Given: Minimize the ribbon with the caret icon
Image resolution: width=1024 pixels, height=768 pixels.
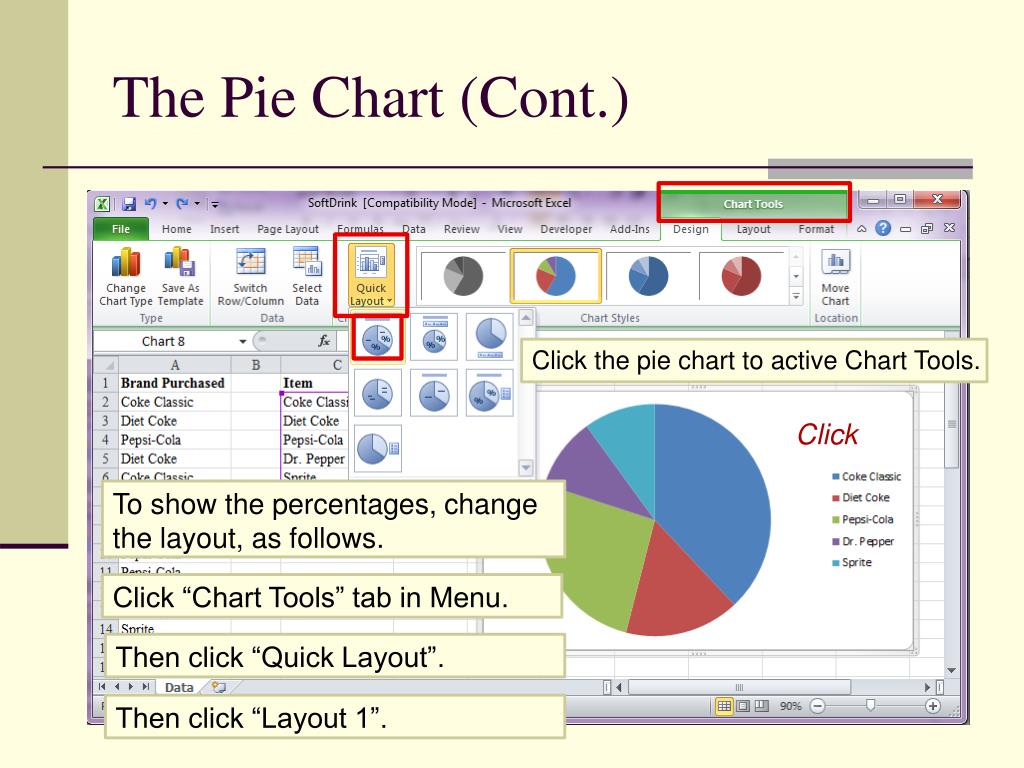Looking at the screenshot, I should coord(861,229).
